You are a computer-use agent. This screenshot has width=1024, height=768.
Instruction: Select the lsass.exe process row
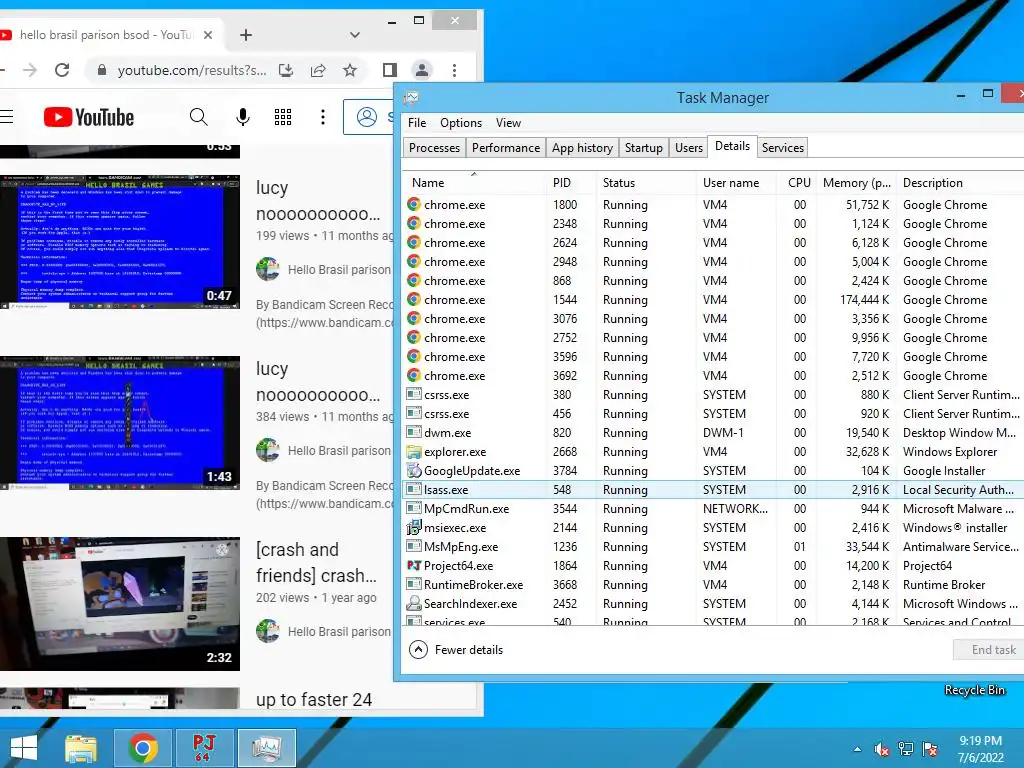(713, 490)
